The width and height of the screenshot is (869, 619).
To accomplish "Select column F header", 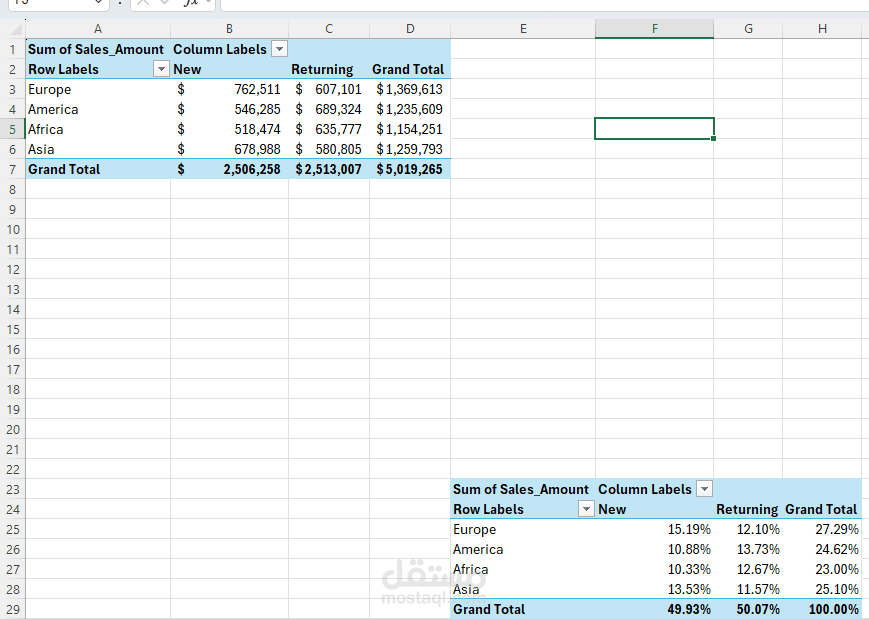I will pyautogui.click(x=654, y=29).
